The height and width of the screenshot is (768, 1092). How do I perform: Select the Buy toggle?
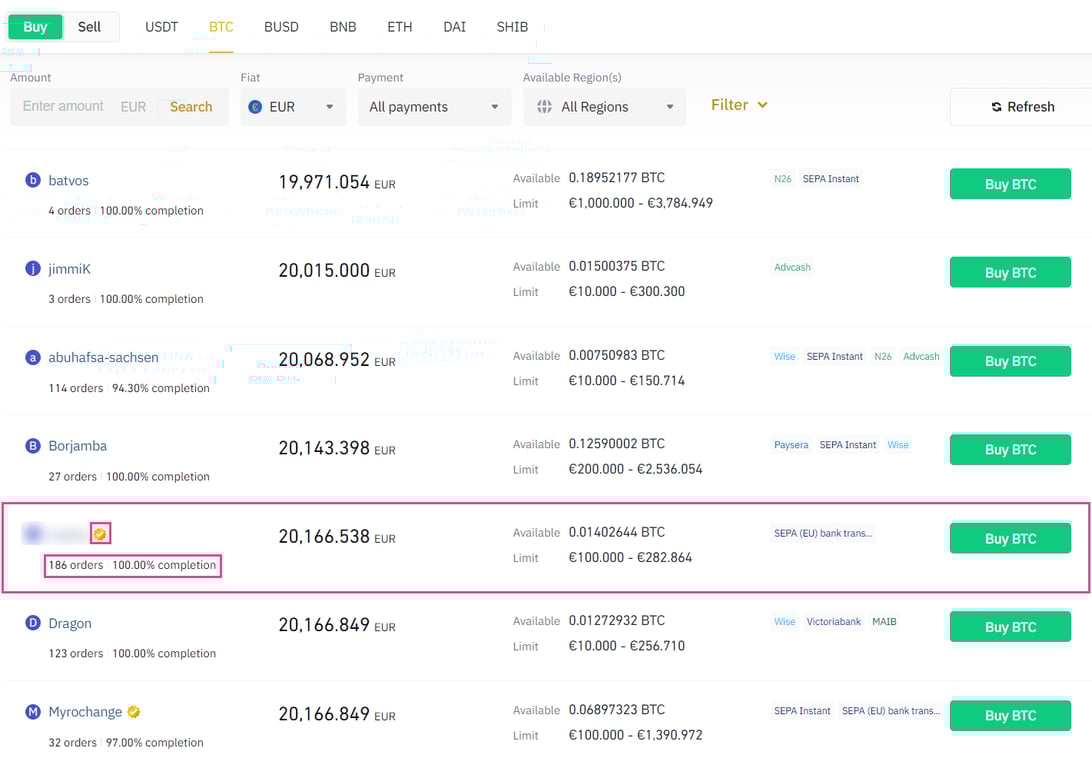click(x=35, y=26)
